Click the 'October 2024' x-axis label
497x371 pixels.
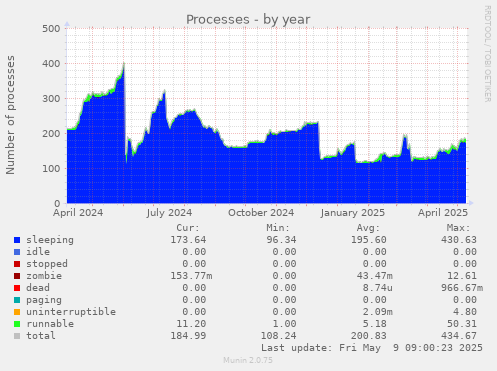click(261, 213)
